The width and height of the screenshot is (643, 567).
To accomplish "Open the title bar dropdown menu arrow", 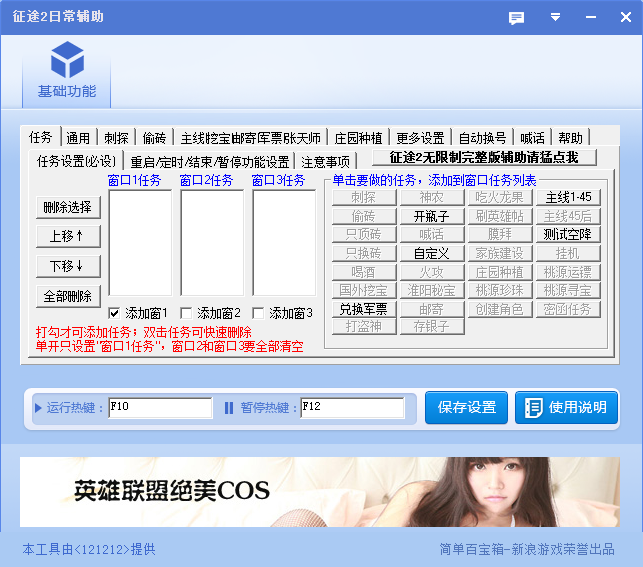I will point(555,17).
